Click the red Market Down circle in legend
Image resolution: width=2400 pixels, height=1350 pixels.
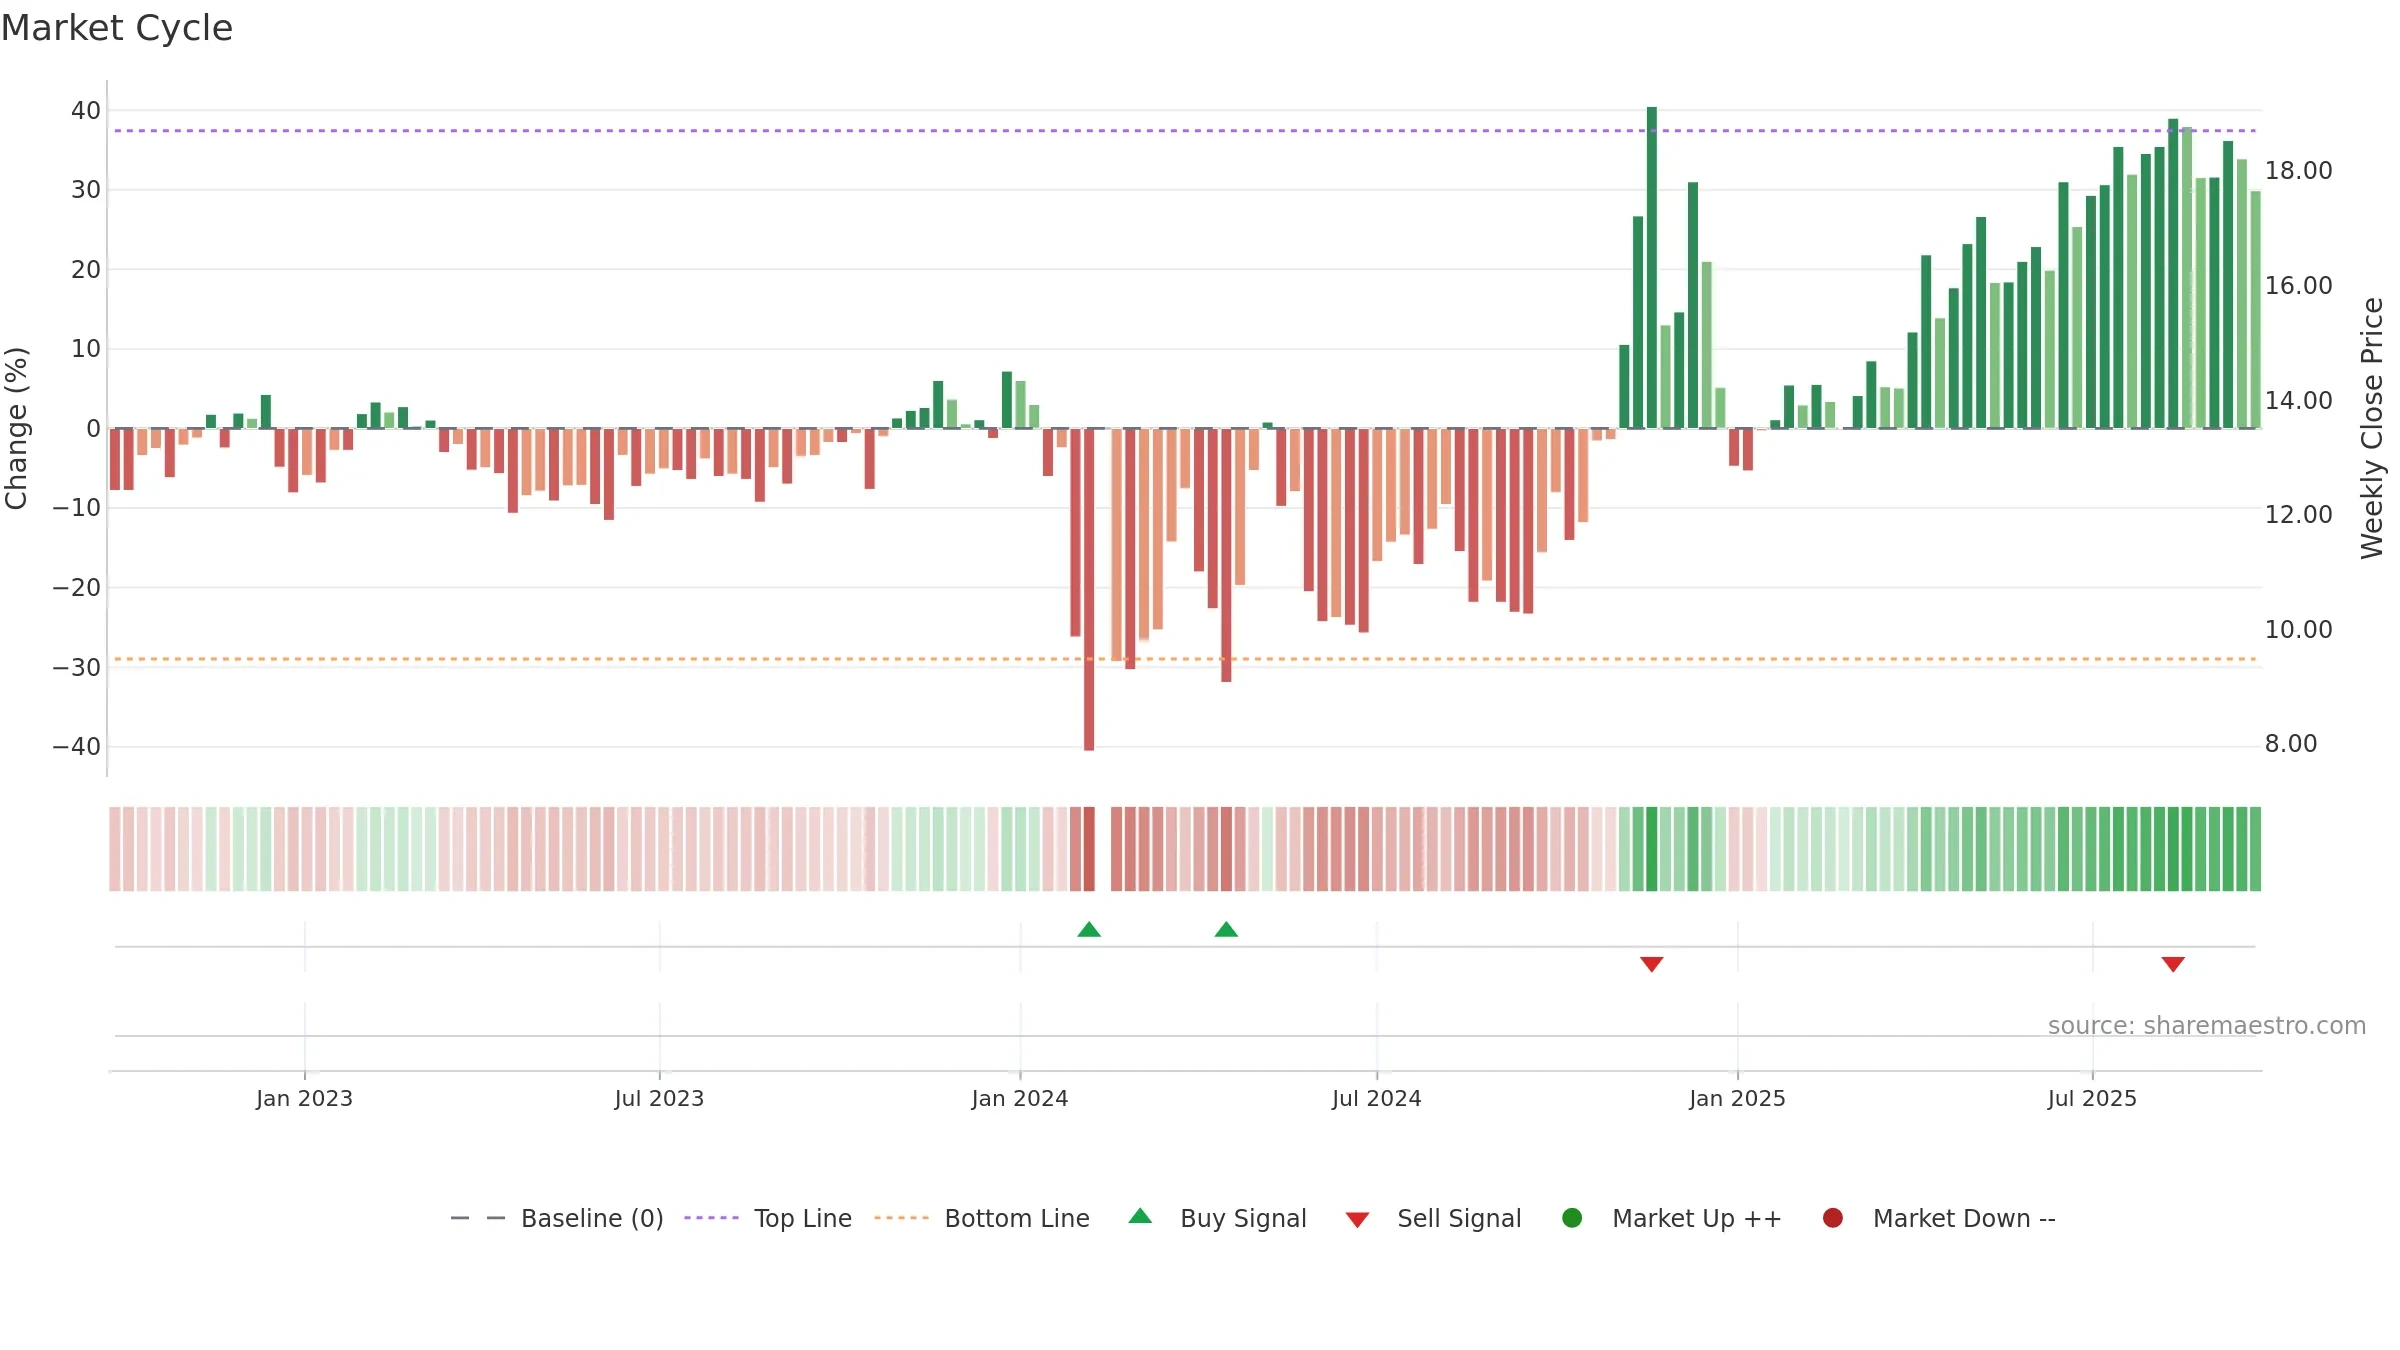pyautogui.click(x=1833, y=1218)
